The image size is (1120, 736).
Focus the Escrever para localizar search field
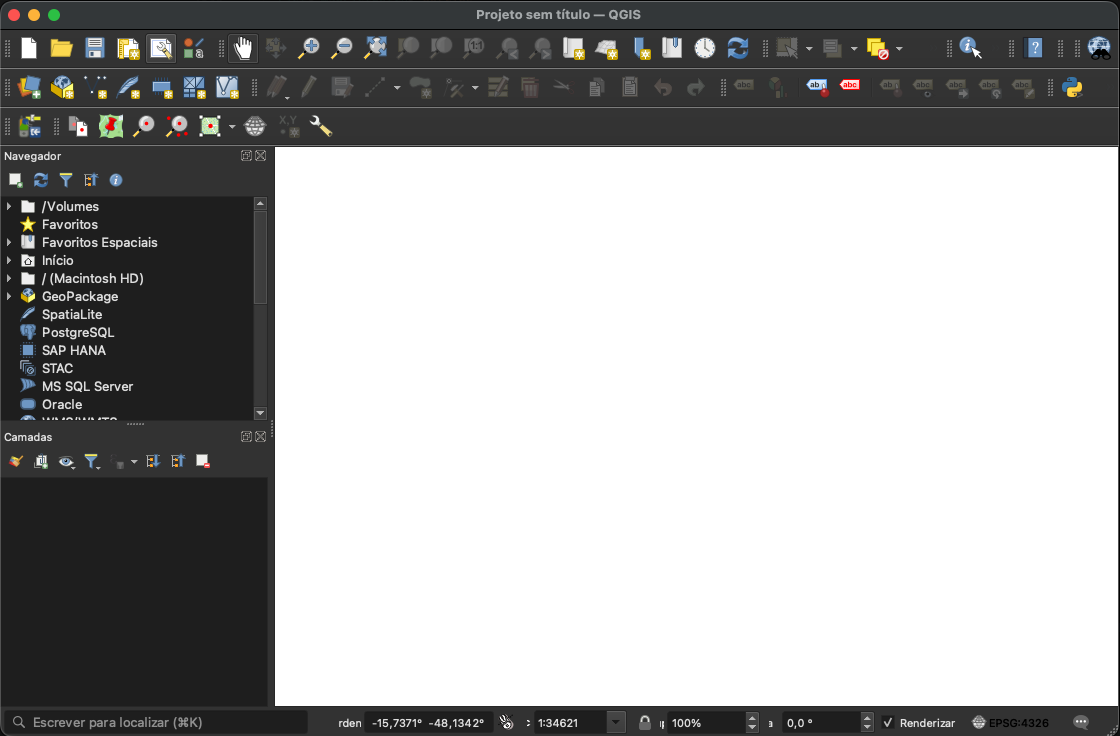click(156, 722)
